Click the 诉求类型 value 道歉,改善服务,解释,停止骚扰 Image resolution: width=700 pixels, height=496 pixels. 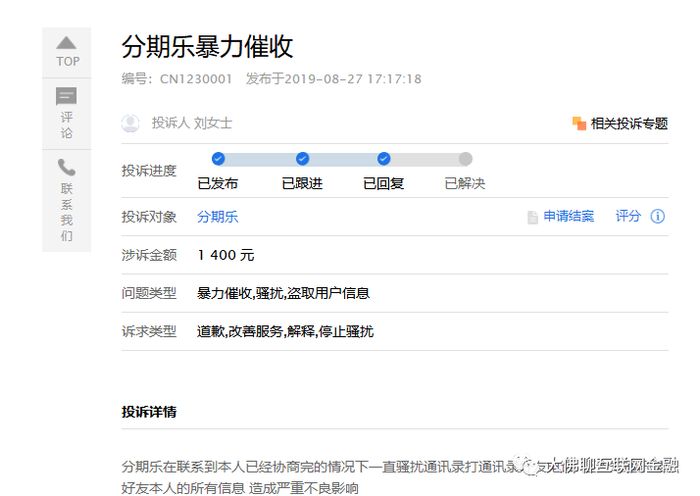tap(285, 332)
